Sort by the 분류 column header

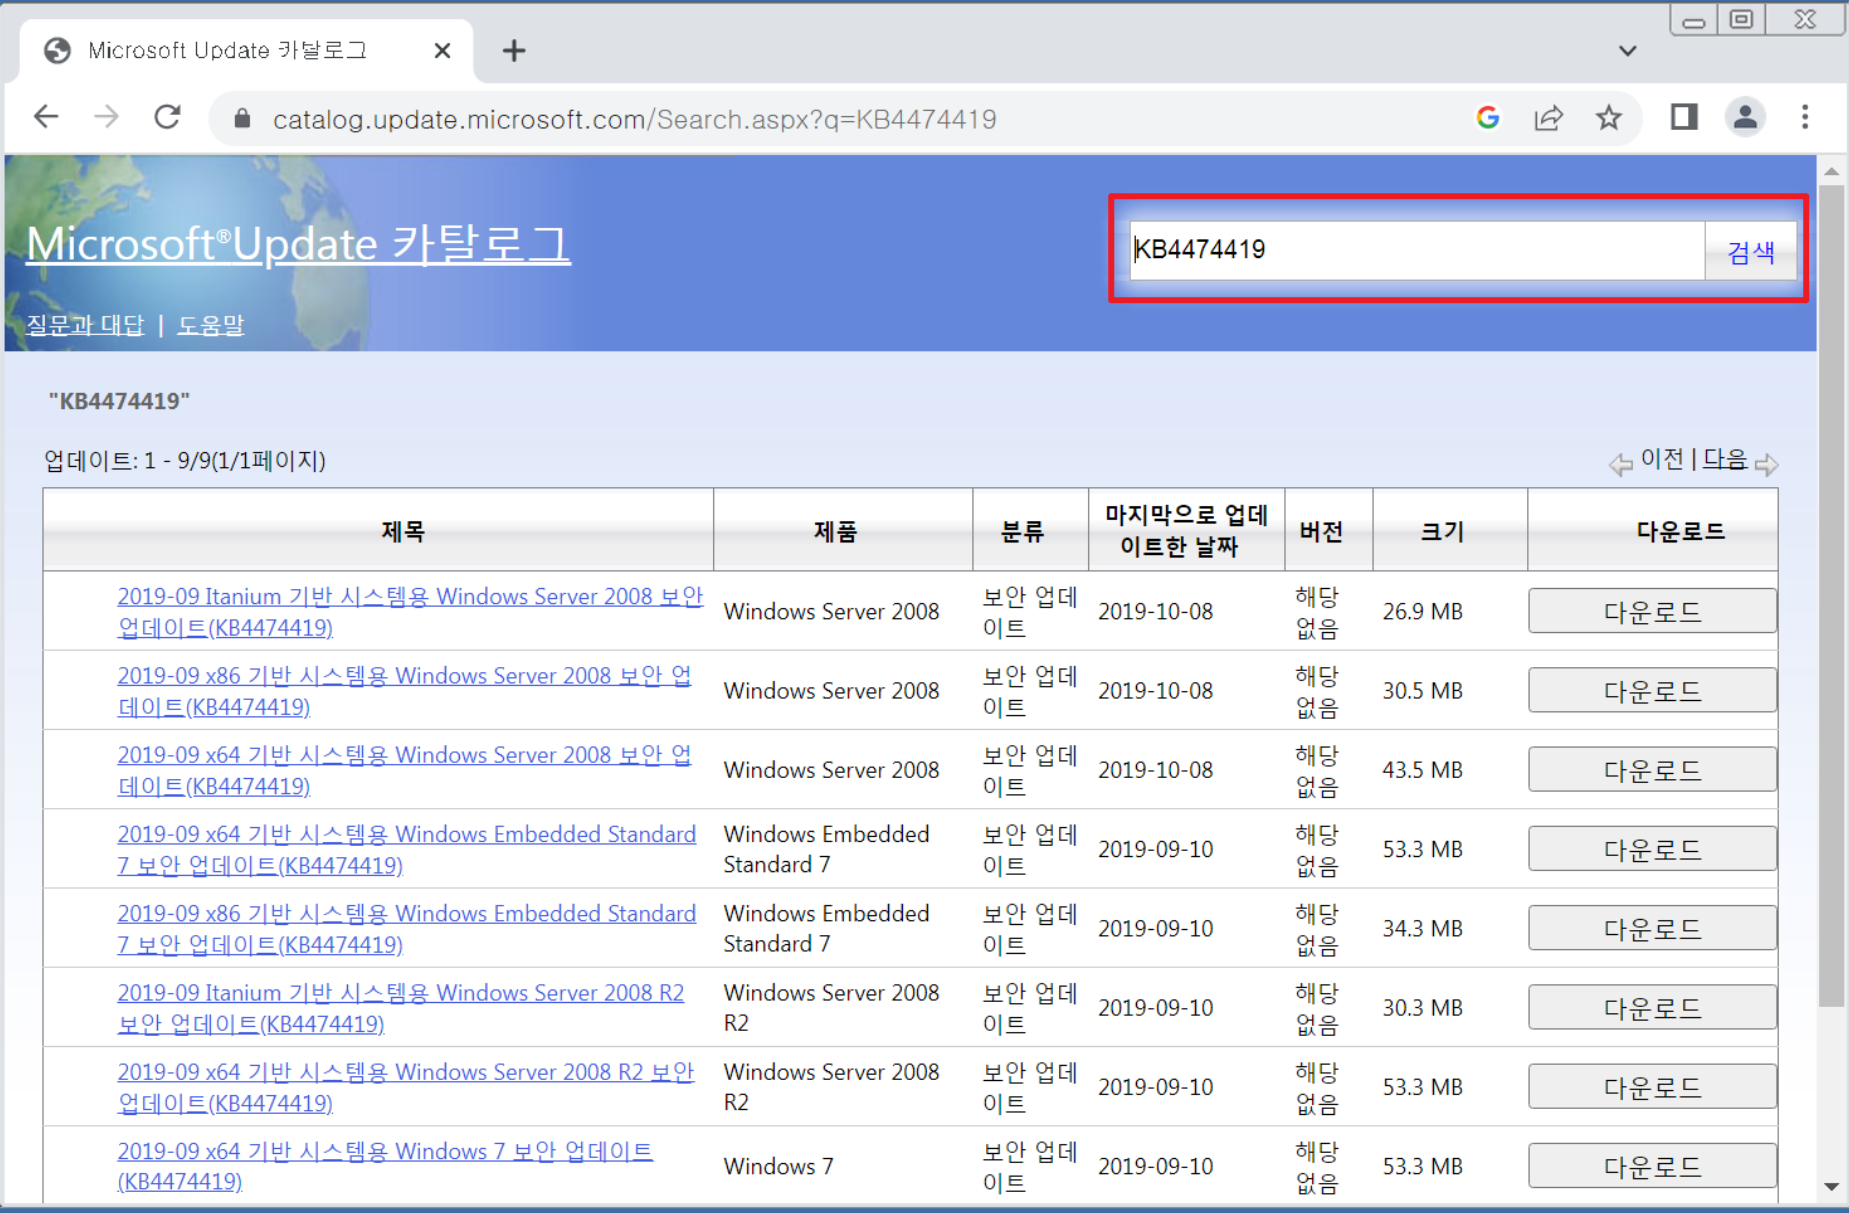[x=1022, y=531]
